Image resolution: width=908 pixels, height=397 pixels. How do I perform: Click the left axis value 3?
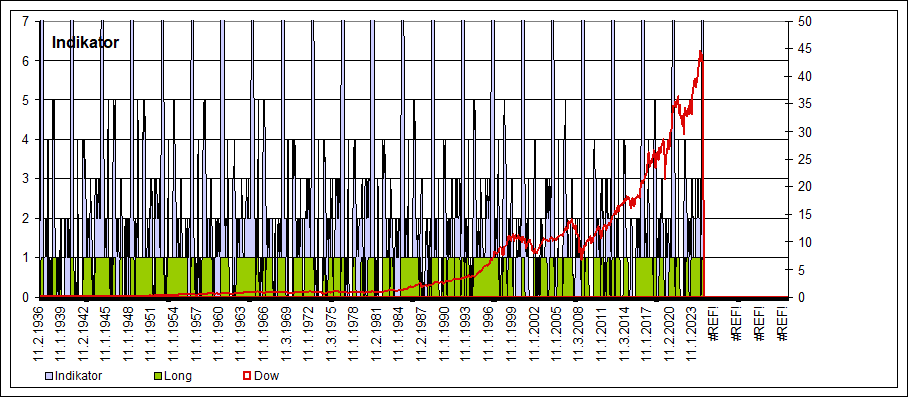point(25,179)
